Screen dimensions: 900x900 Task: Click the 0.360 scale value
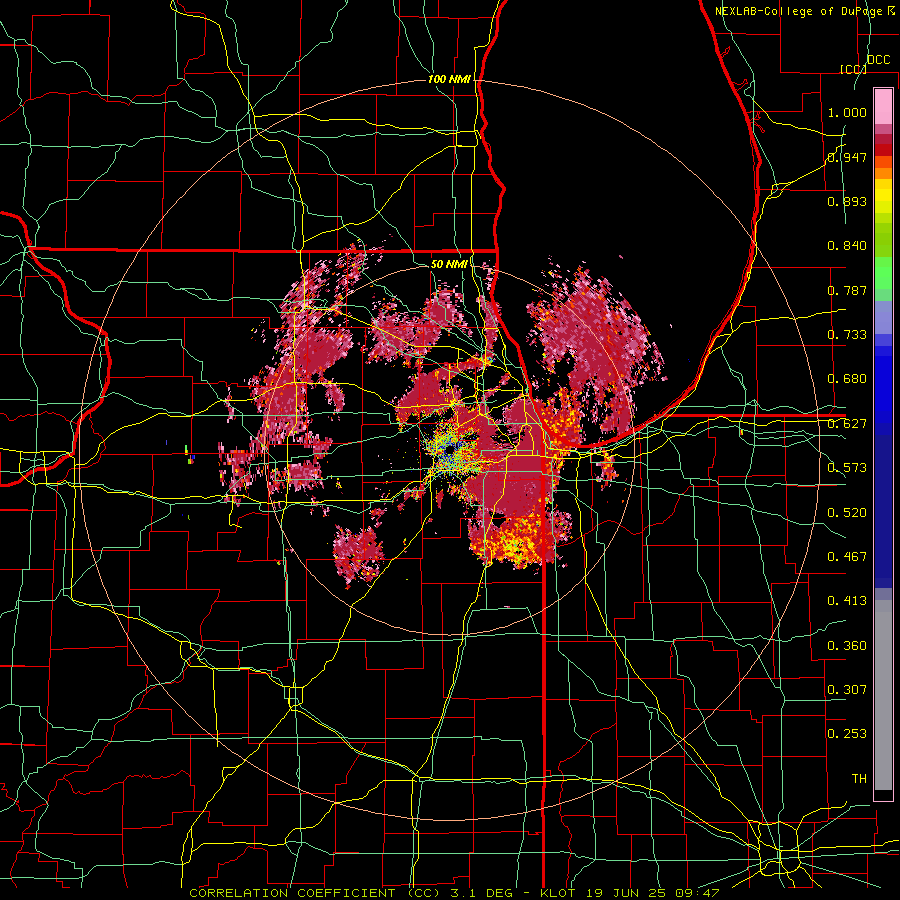click(847, 646)
